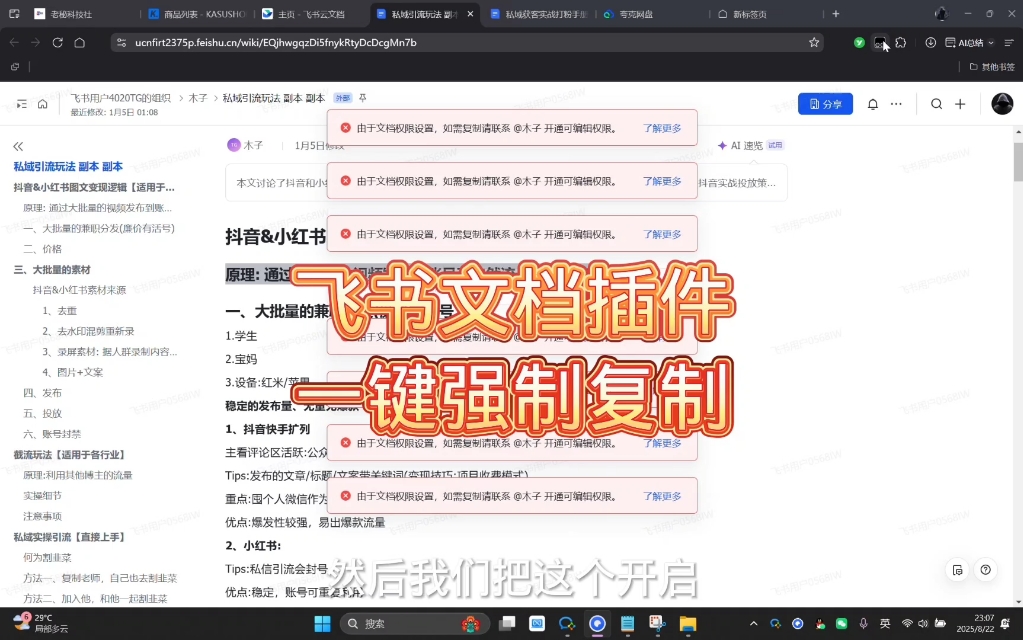Jump to outline item 4、图片+文案

72,372
